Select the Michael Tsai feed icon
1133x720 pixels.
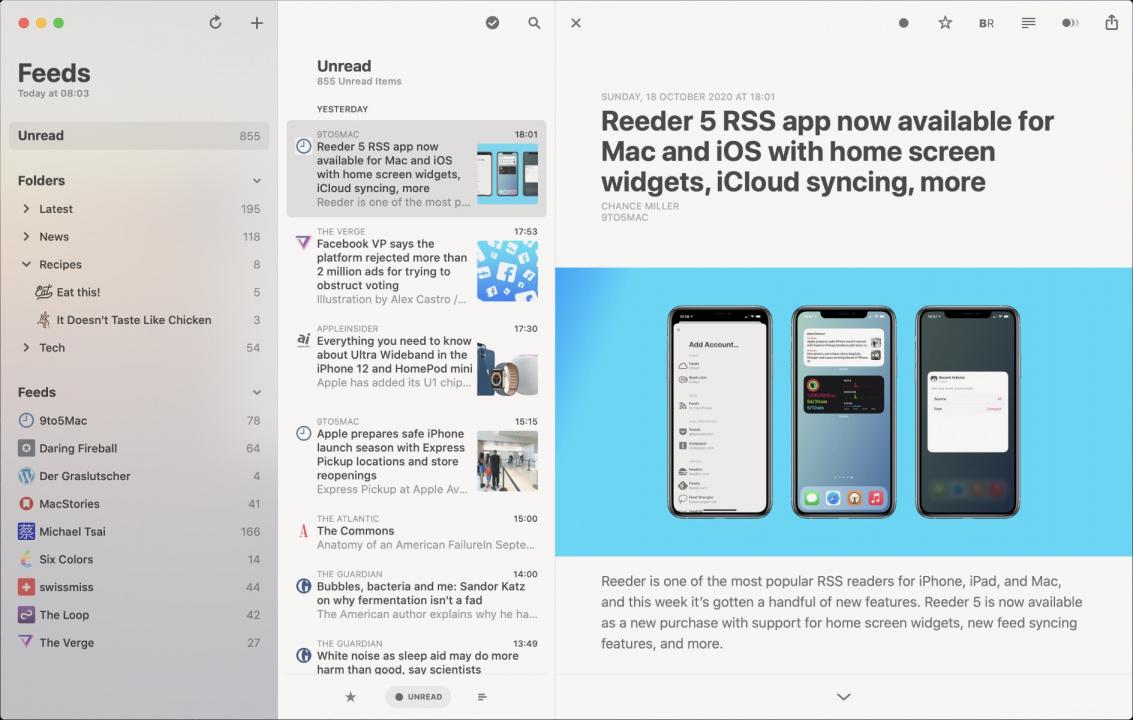click(x=26, y=531)
